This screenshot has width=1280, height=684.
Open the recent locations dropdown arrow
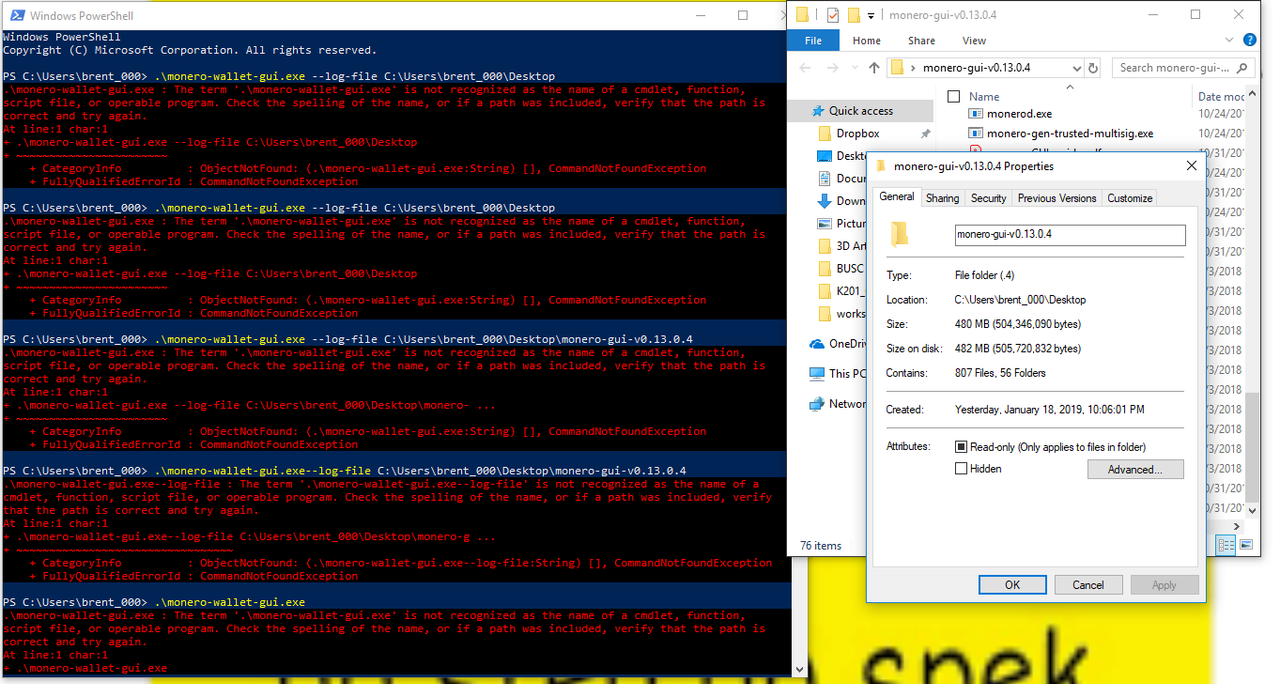(x=854, y=68)
